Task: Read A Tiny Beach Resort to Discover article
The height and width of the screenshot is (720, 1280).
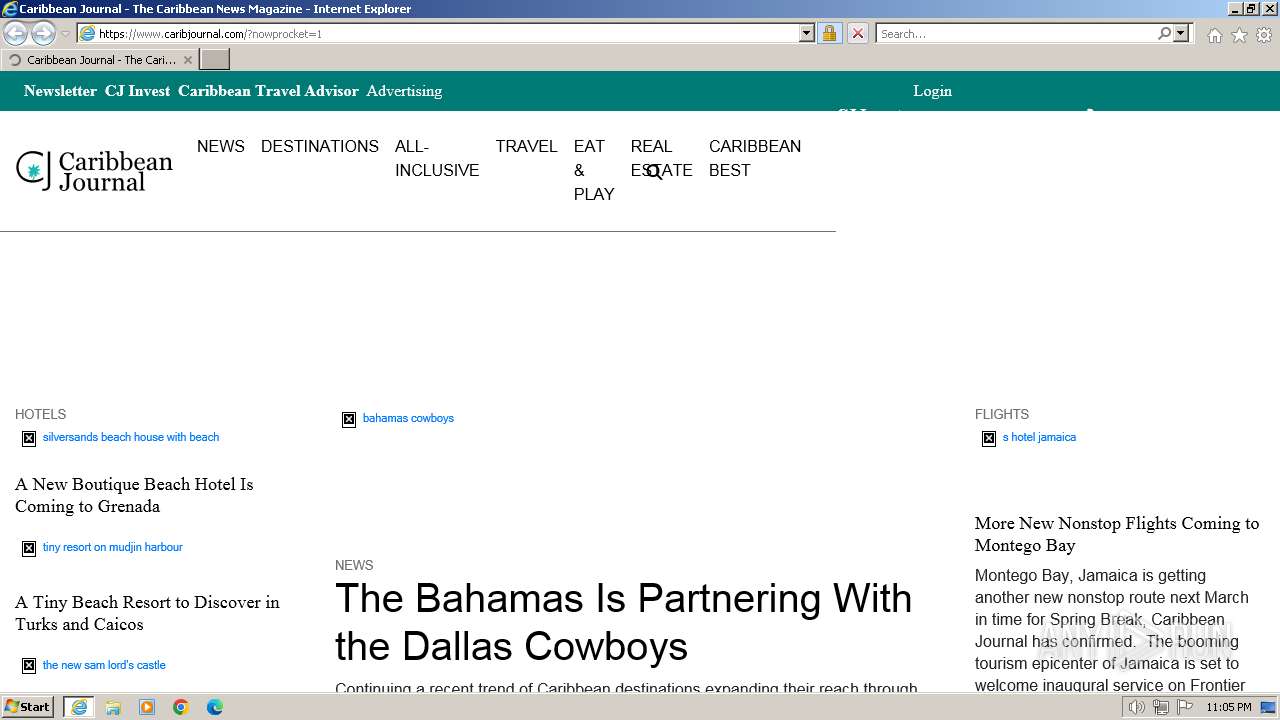Action: click(147, 613)
